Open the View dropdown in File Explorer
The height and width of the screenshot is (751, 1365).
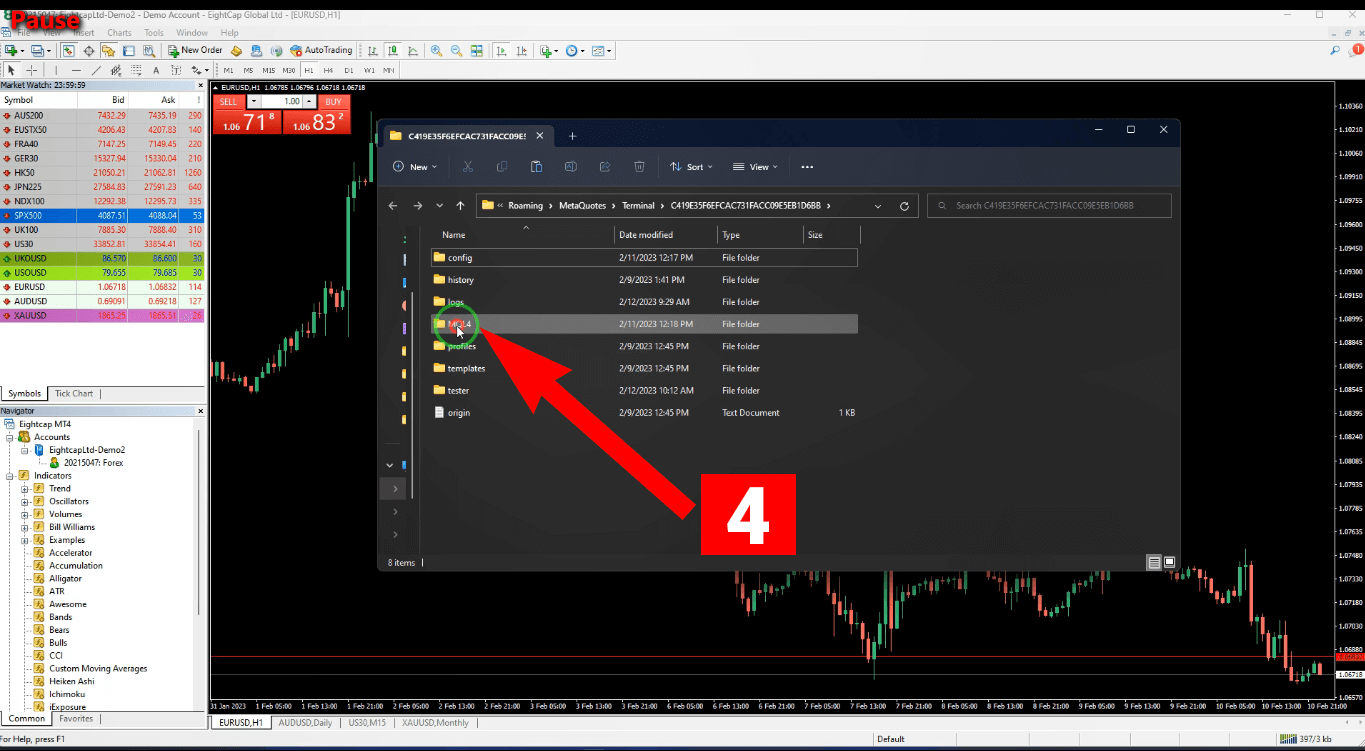point(756,167)
